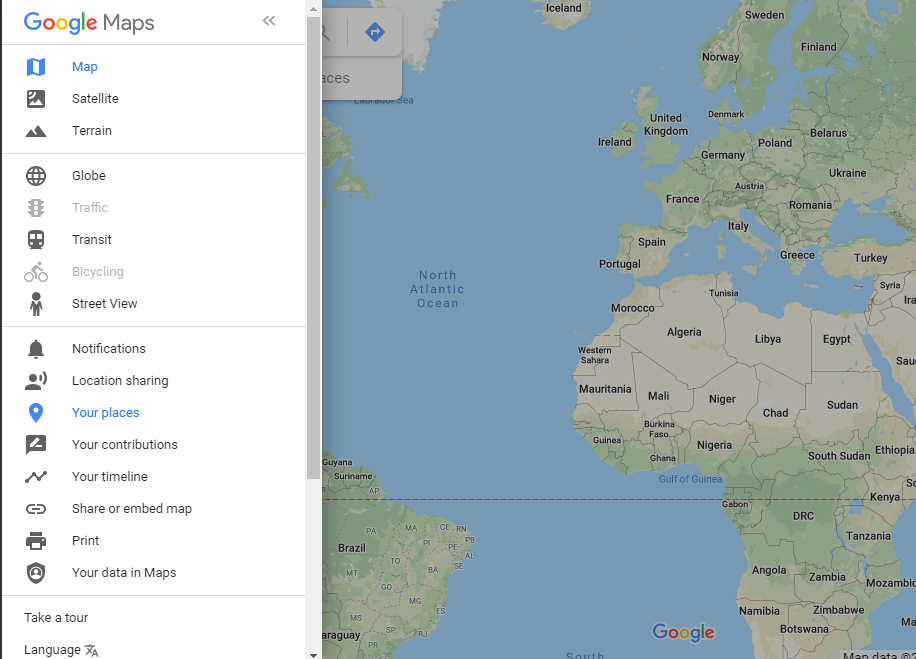Select Print option

coord(85,541)
